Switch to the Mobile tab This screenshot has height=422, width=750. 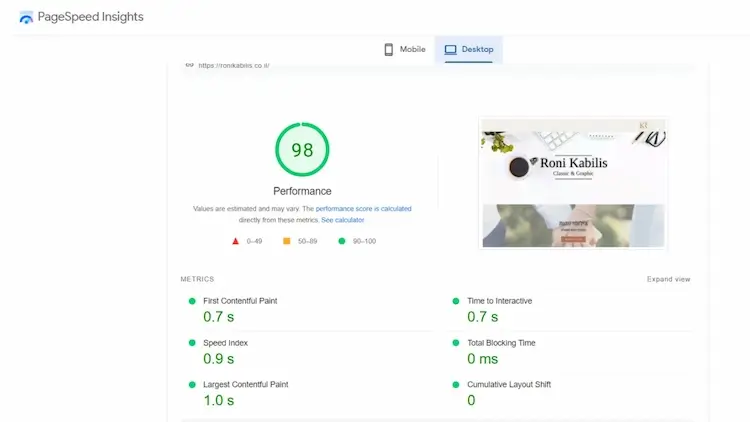[x=405, y=49]
